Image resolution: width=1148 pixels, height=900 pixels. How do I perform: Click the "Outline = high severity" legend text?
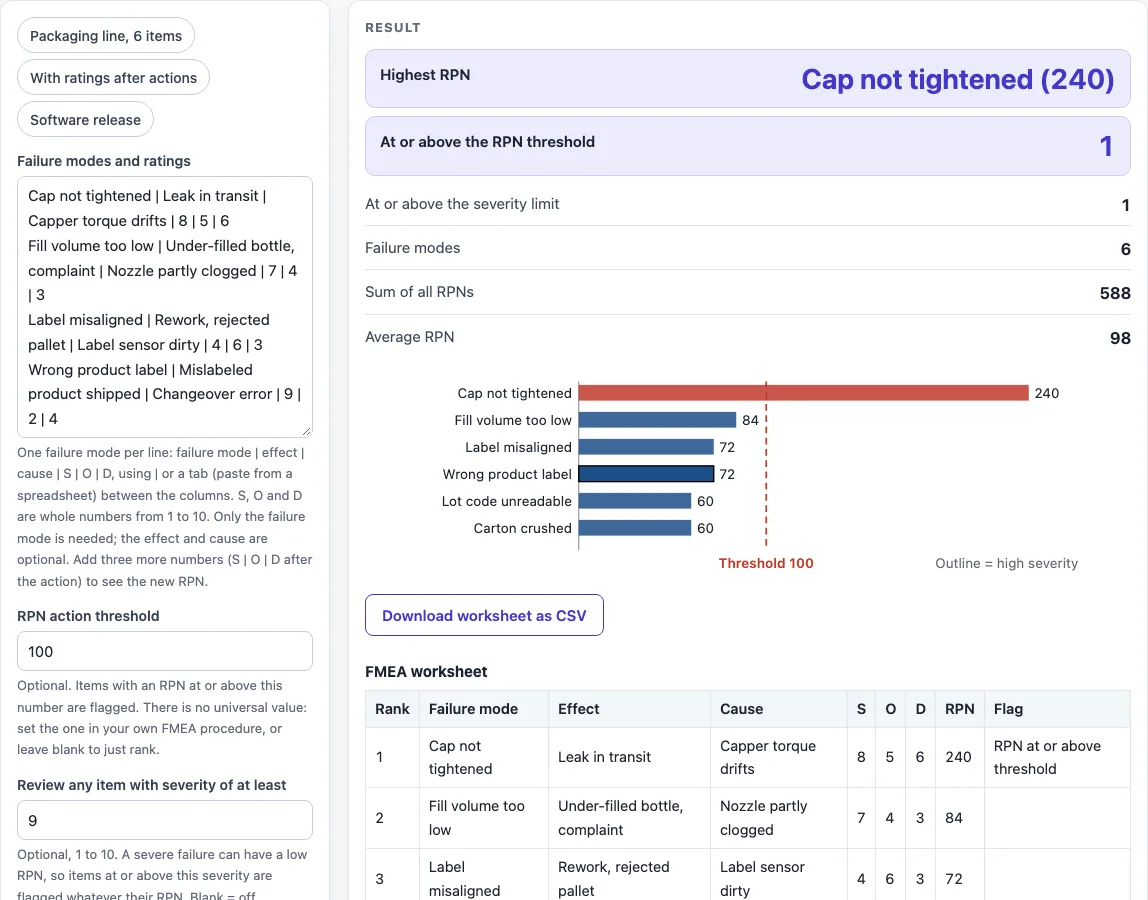1006,563
